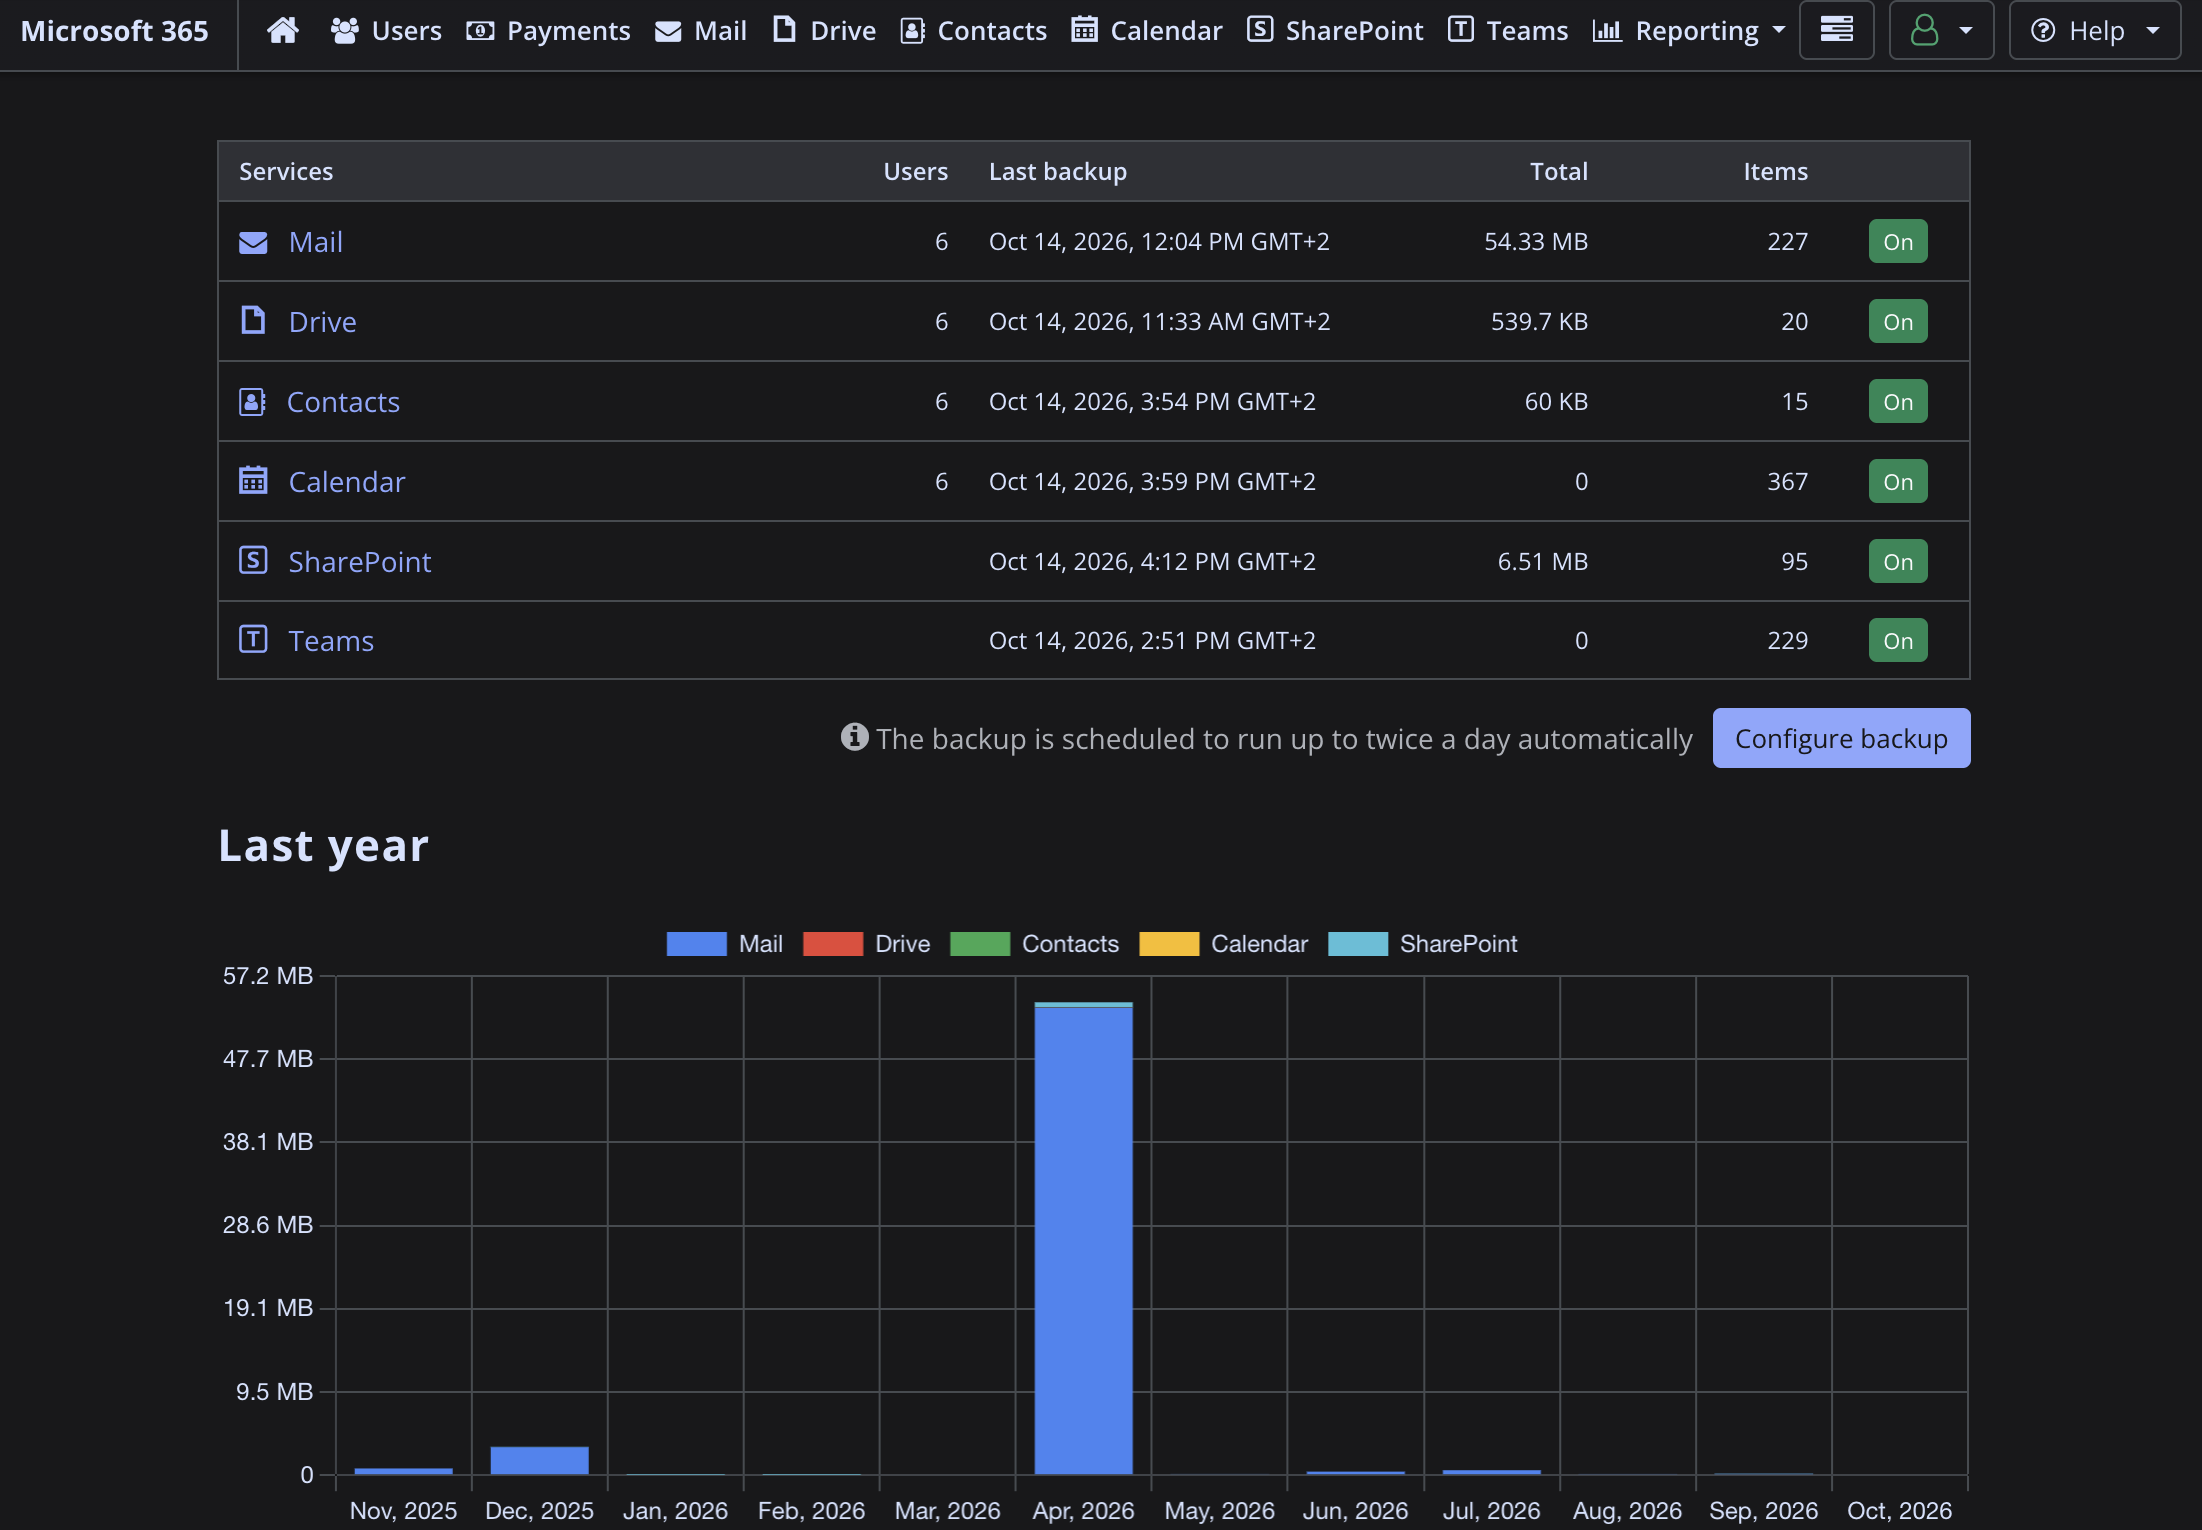Toggle the Teams backup On switch
Screen dimensions: 2202x1530
tap(1897, 641)
